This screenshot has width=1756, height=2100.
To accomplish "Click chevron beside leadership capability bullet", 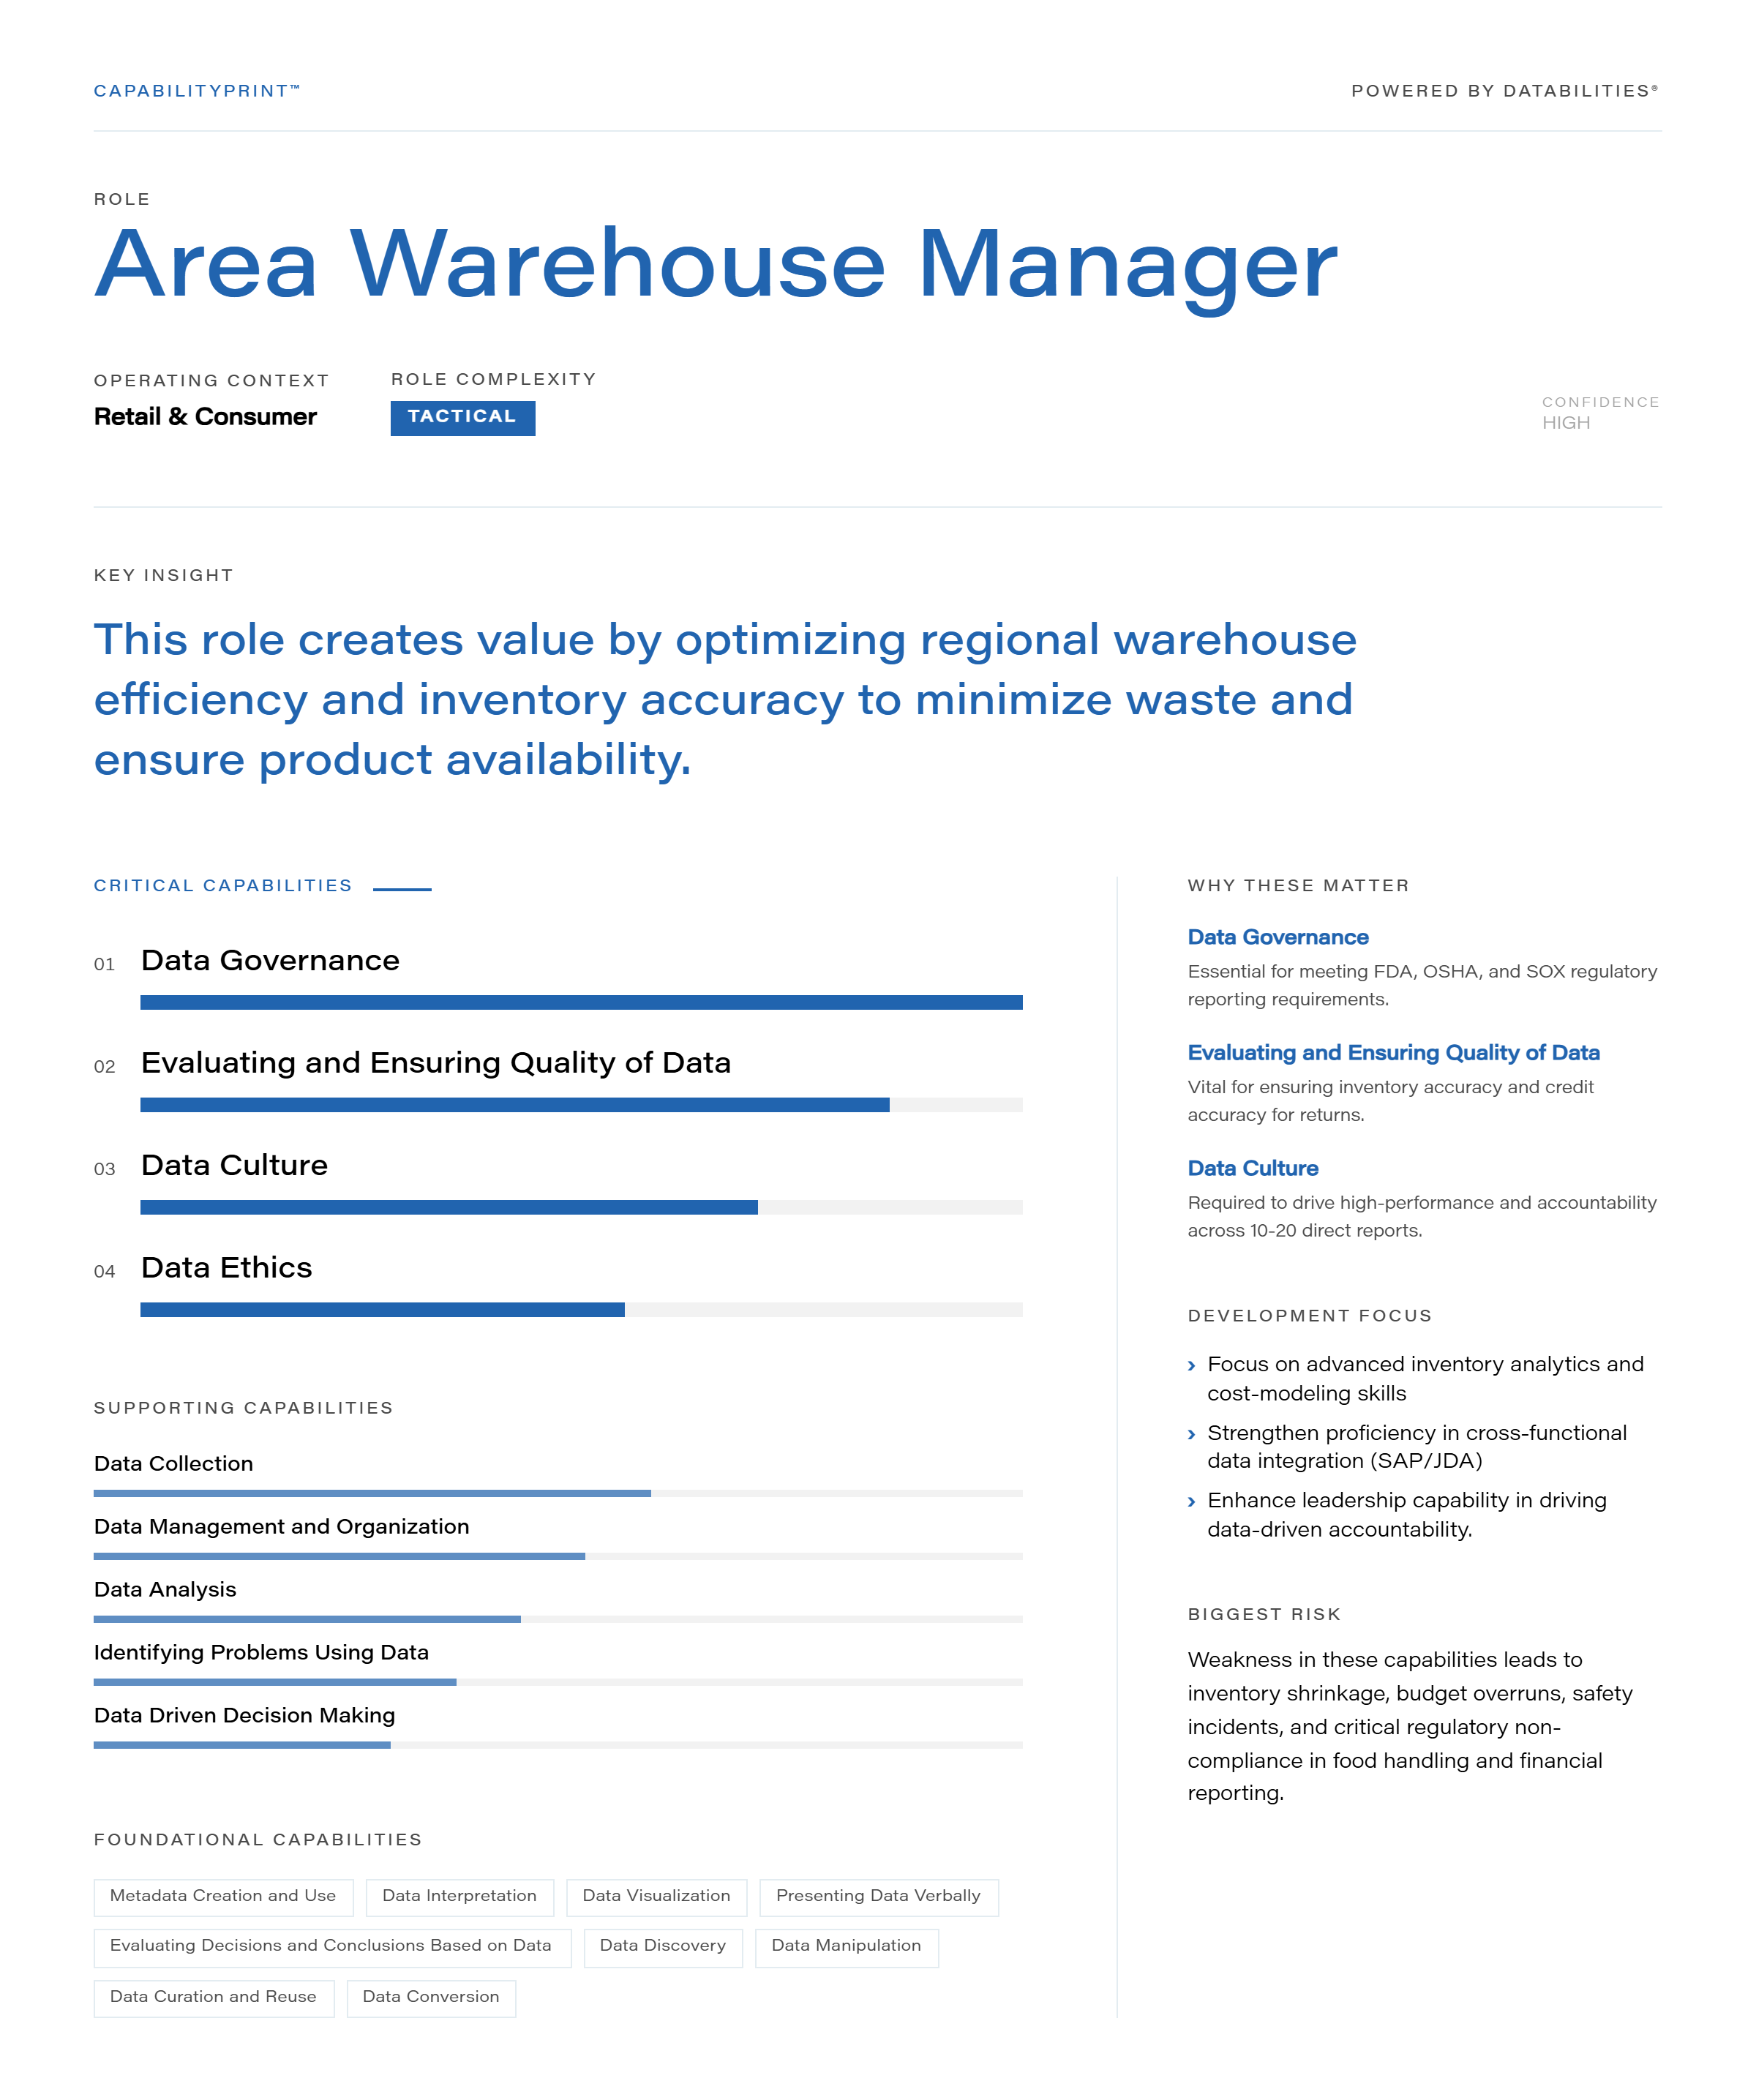I will point(1191,1502).
